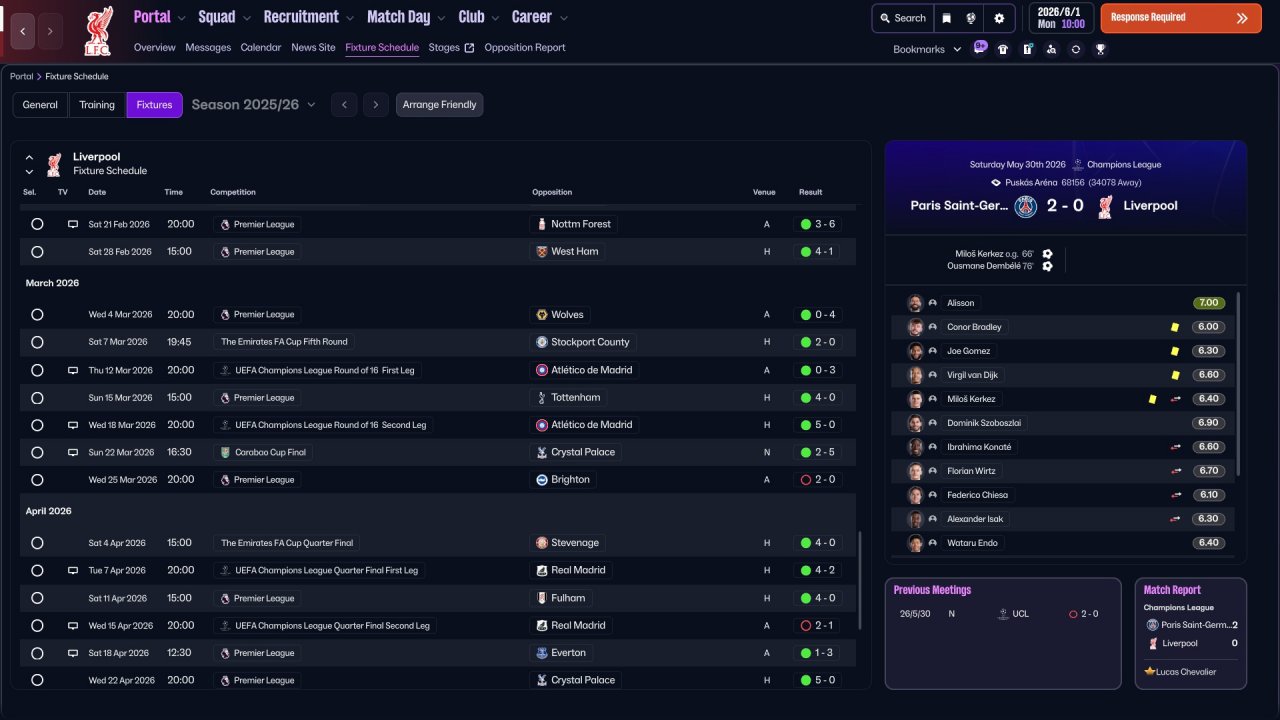The image size is (1280, 720).
Task: Click the navigate back arrow in the header
Action: [22, 32]
